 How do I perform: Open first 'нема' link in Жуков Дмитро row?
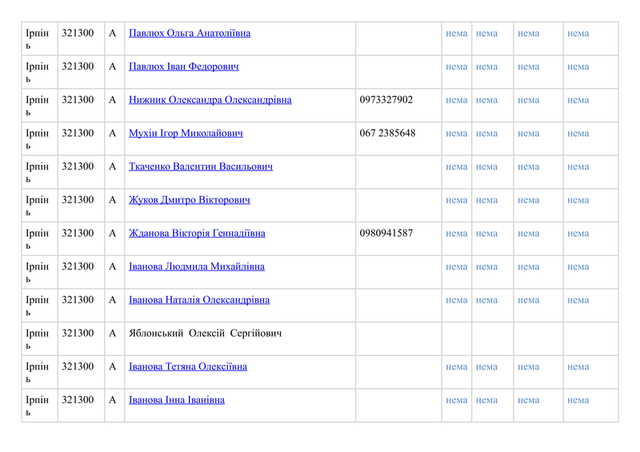pyautogui.click(x=456, y=200)
